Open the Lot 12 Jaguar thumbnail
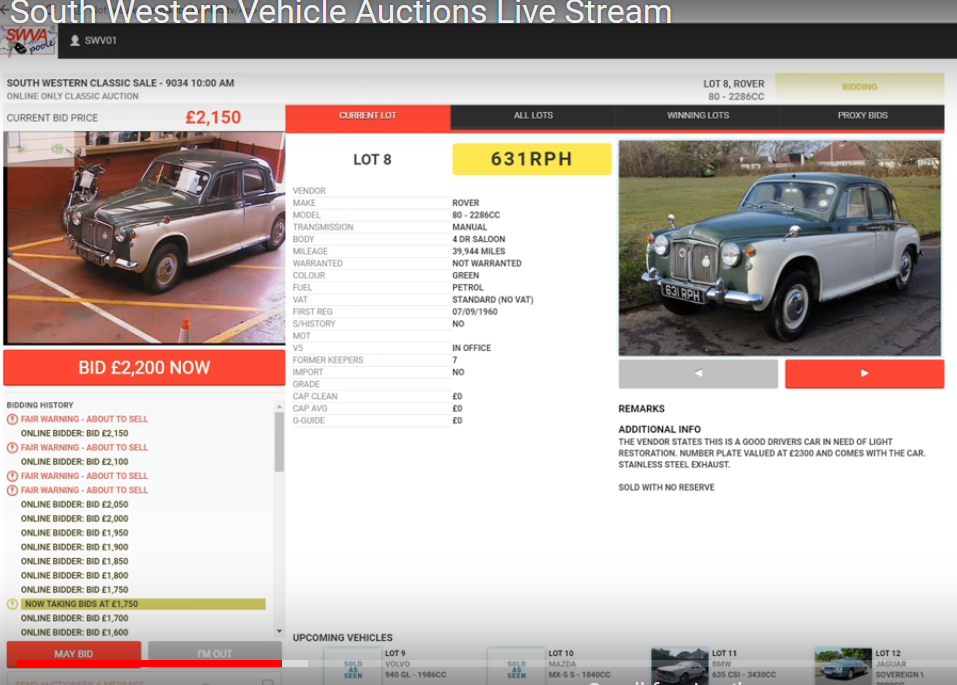 (x=843, y=665)
